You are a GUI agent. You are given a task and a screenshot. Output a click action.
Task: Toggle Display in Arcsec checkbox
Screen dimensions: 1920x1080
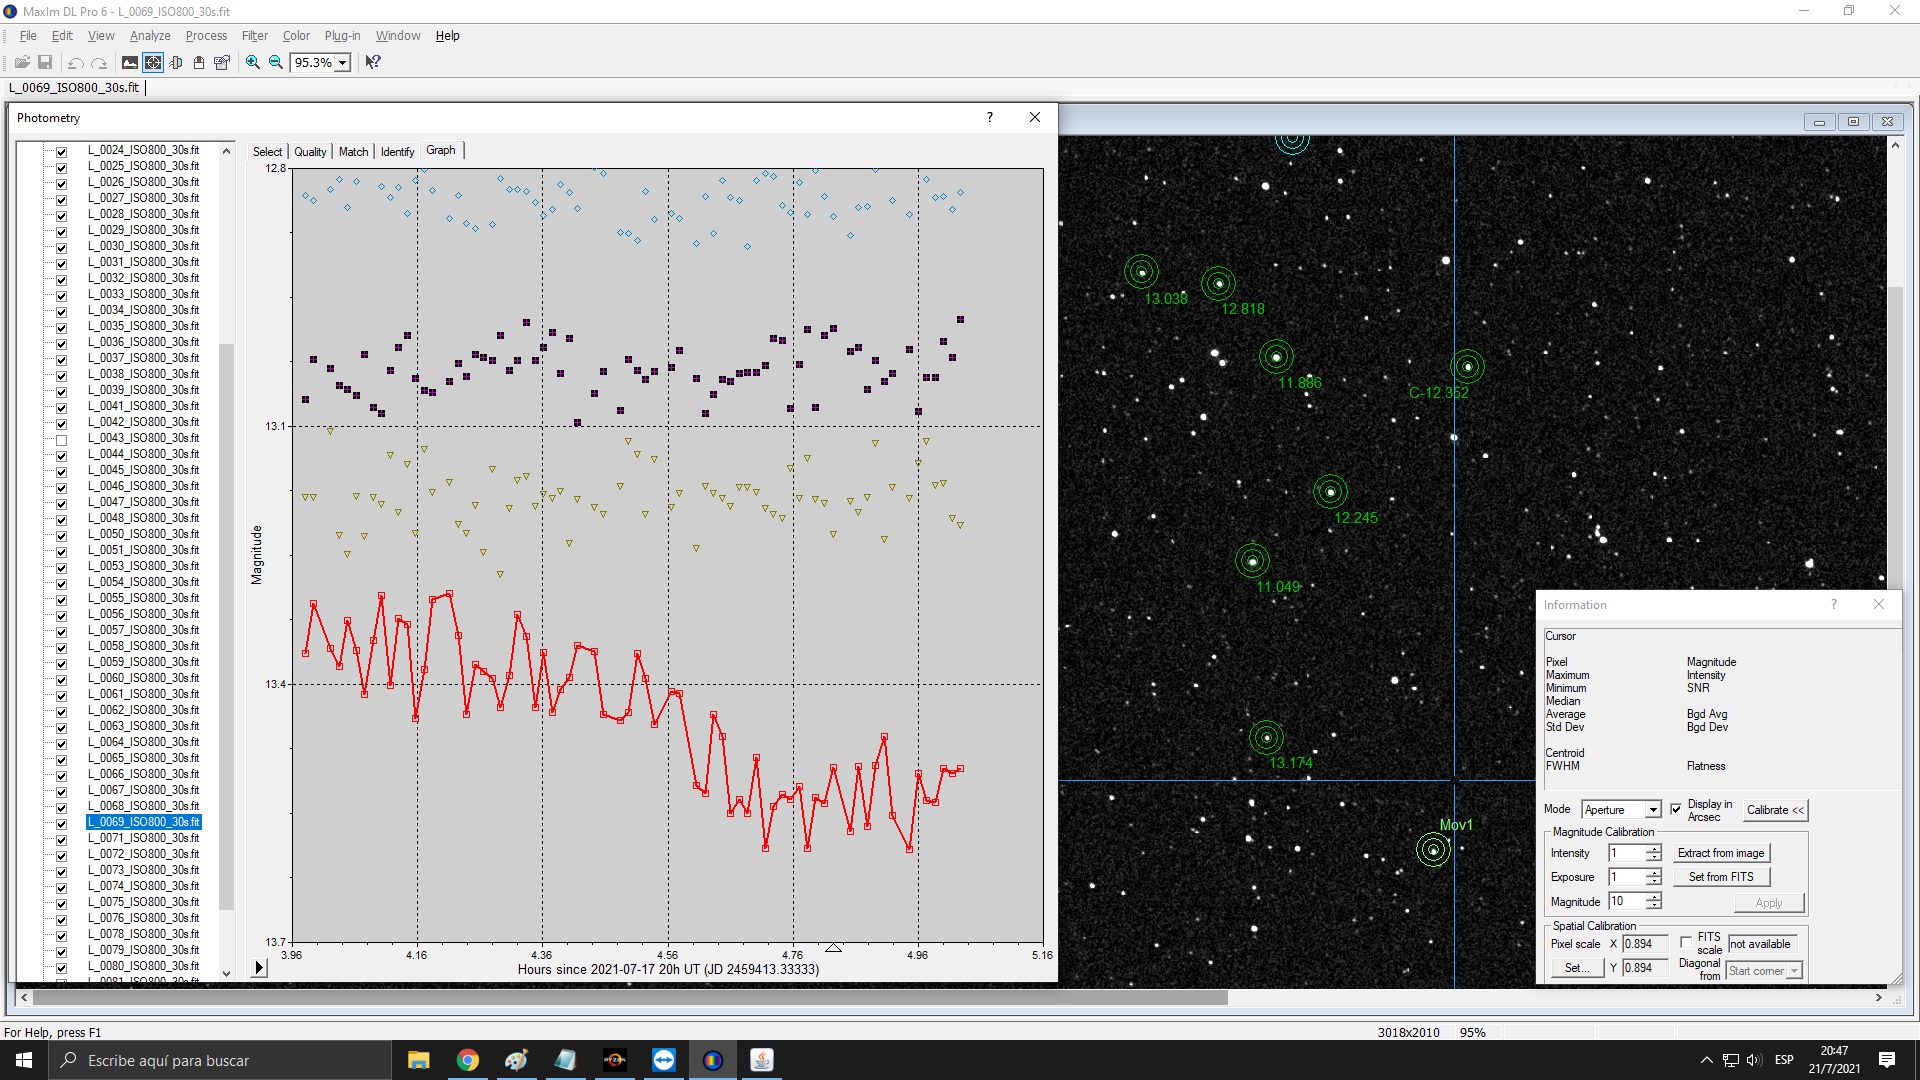click(x=1676, y=809)
